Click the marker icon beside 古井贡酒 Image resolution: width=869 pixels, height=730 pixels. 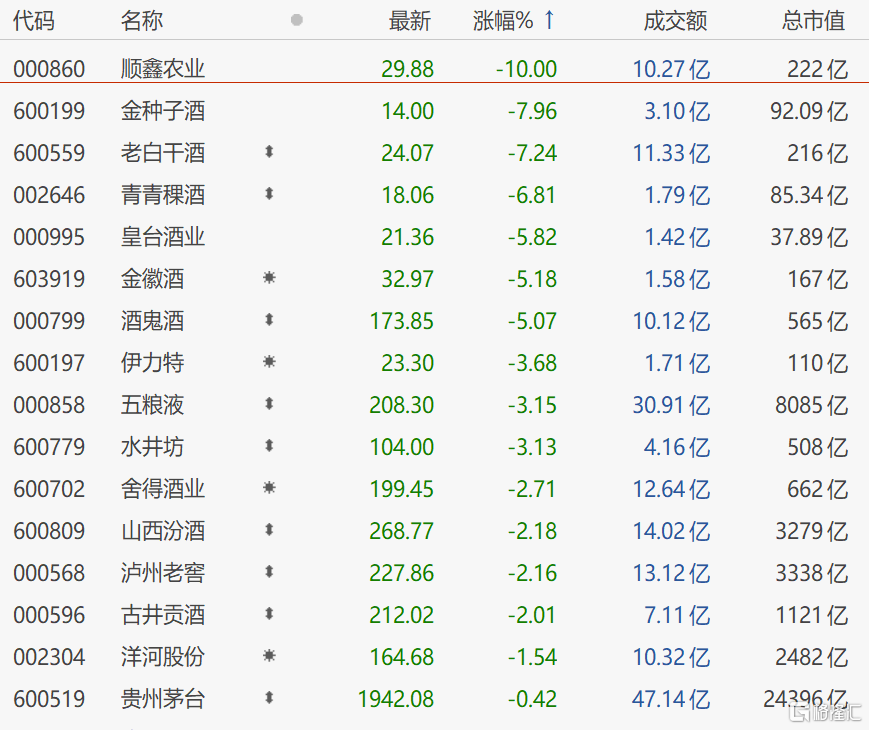269,614
